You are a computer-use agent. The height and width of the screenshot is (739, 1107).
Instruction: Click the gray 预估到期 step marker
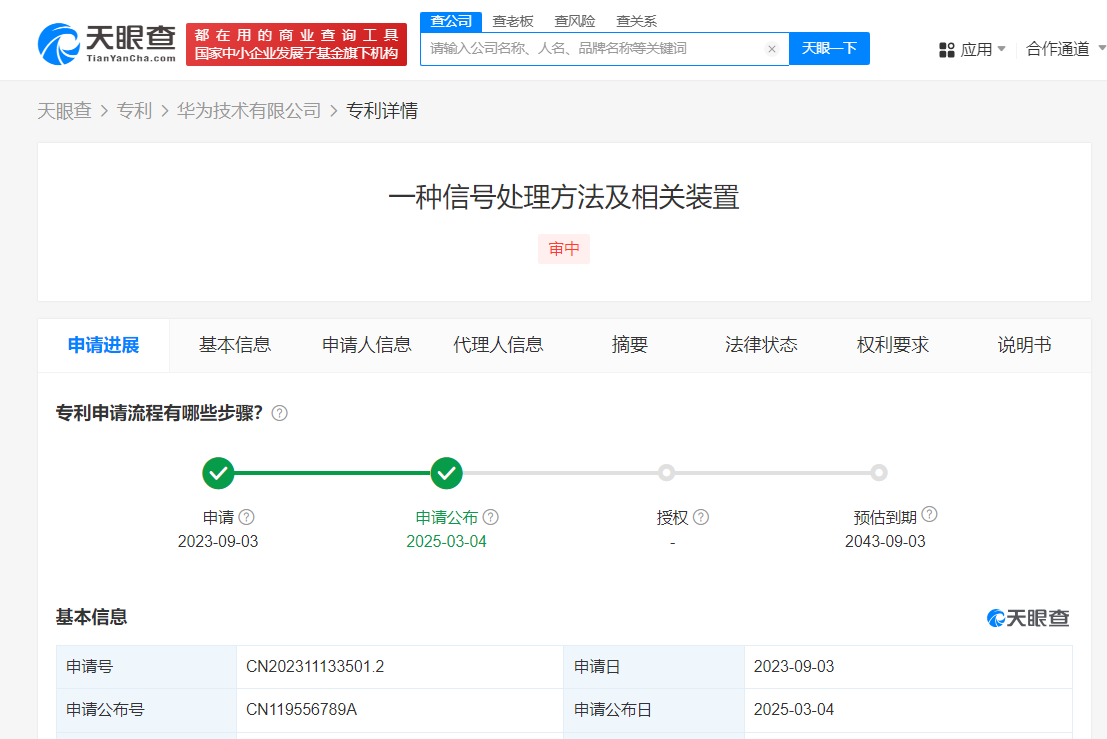(x=878, y=473)
